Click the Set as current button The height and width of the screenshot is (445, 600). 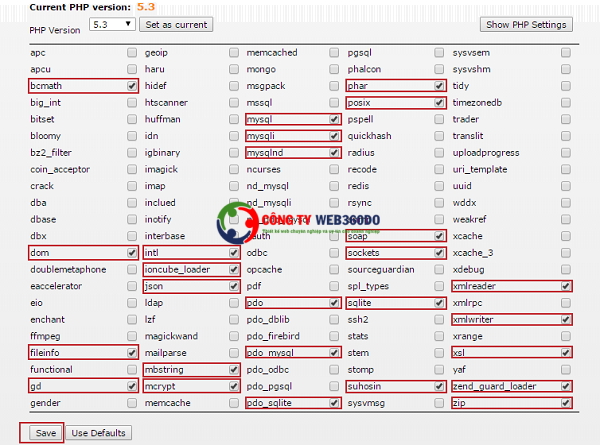(176, 24)
